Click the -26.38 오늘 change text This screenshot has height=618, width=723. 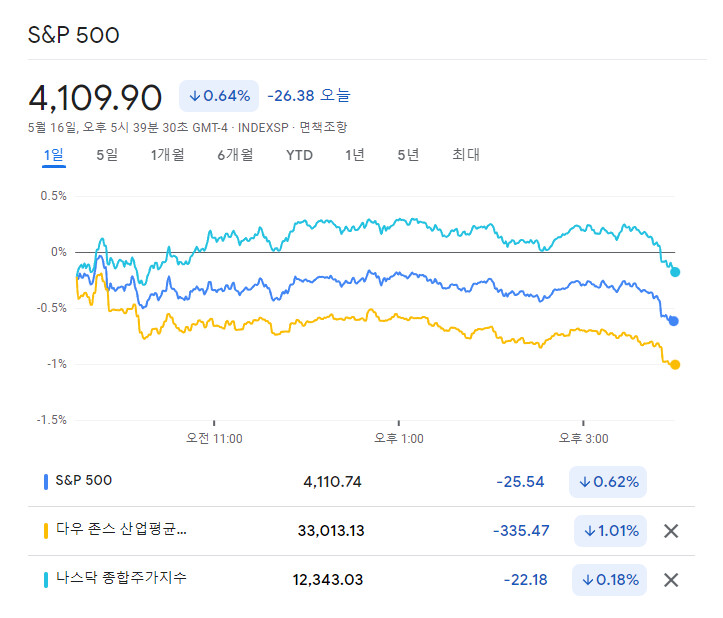click(309, 96)
